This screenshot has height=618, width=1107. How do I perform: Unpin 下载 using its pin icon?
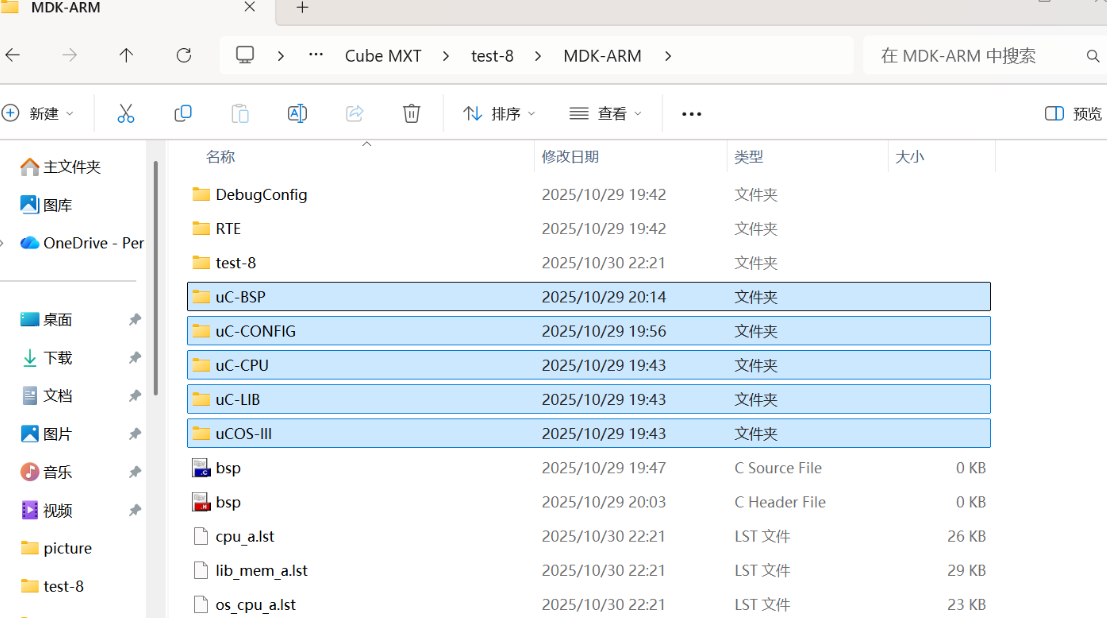pyautogui.click(x=135, y=357)
